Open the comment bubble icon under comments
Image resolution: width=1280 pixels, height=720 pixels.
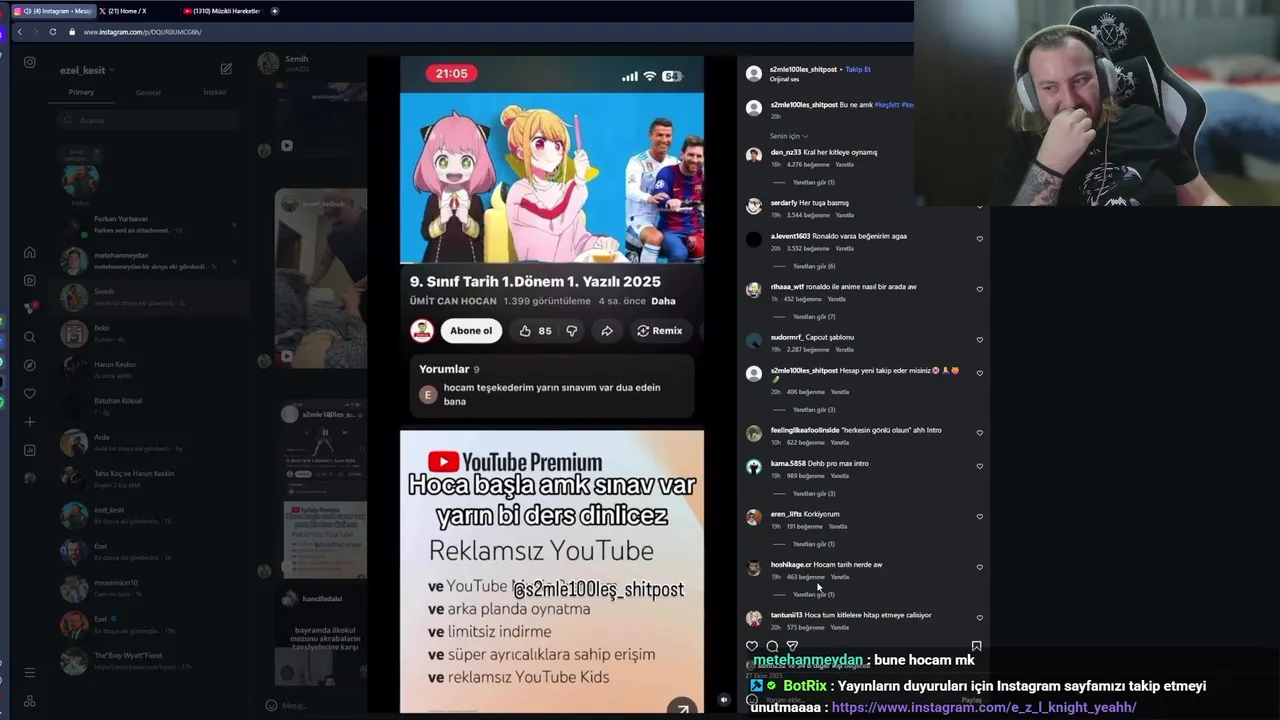click(x=772, y=646)
